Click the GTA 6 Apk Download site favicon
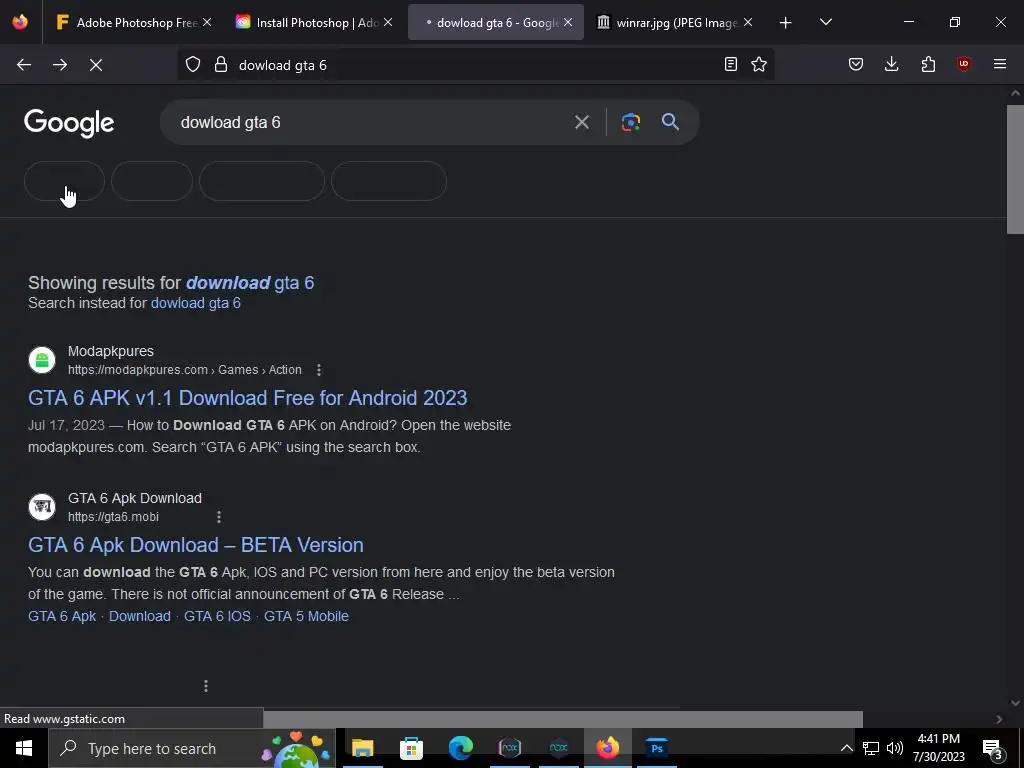Screen dimensions: 1024x768 [42, 507]
